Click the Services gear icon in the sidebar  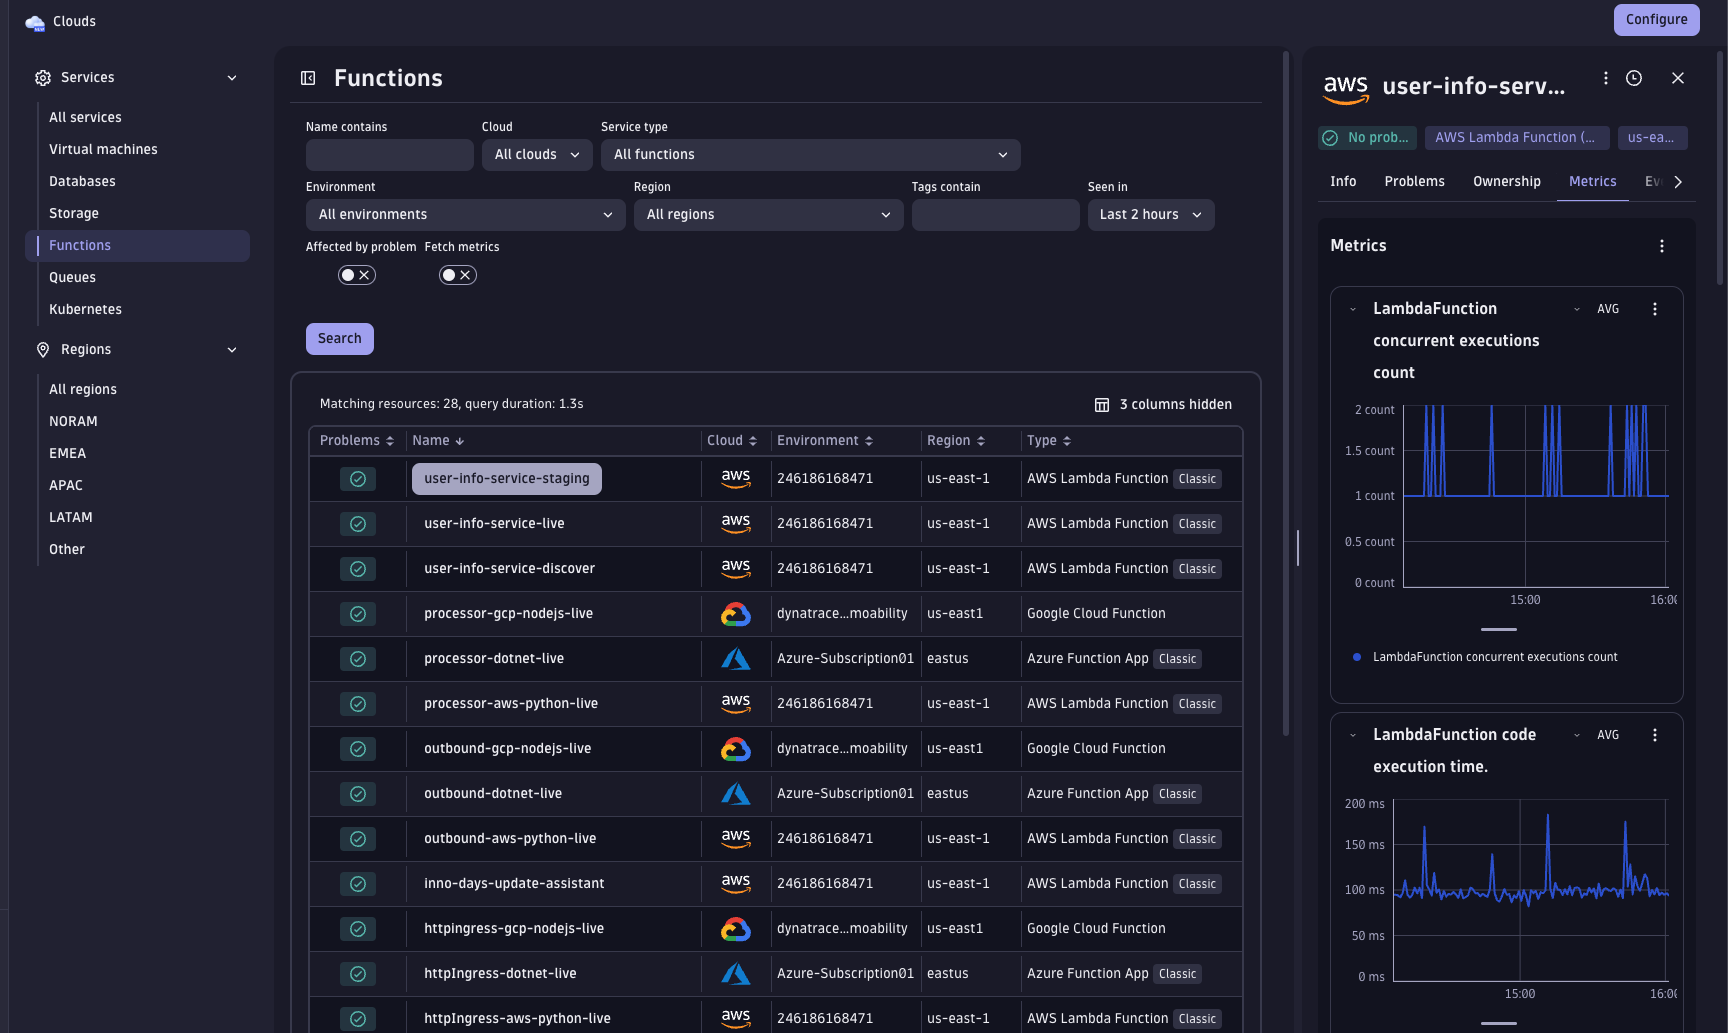(x=42, y=77)
